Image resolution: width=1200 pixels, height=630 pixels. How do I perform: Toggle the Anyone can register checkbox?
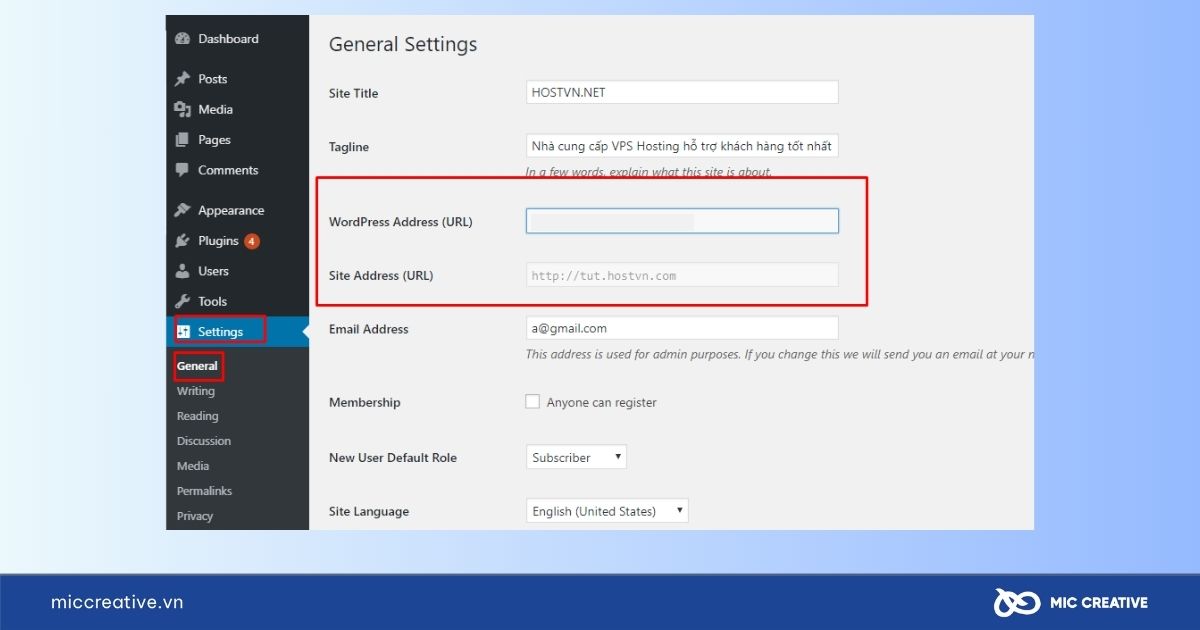point(533,402)
